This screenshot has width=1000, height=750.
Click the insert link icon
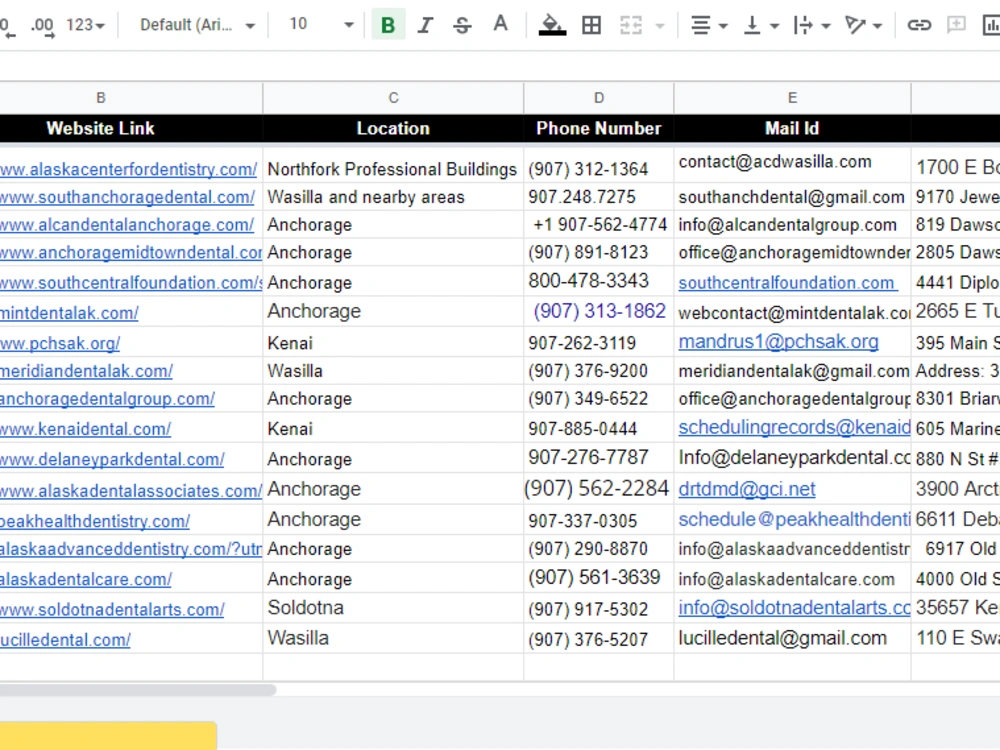point(919,25)
